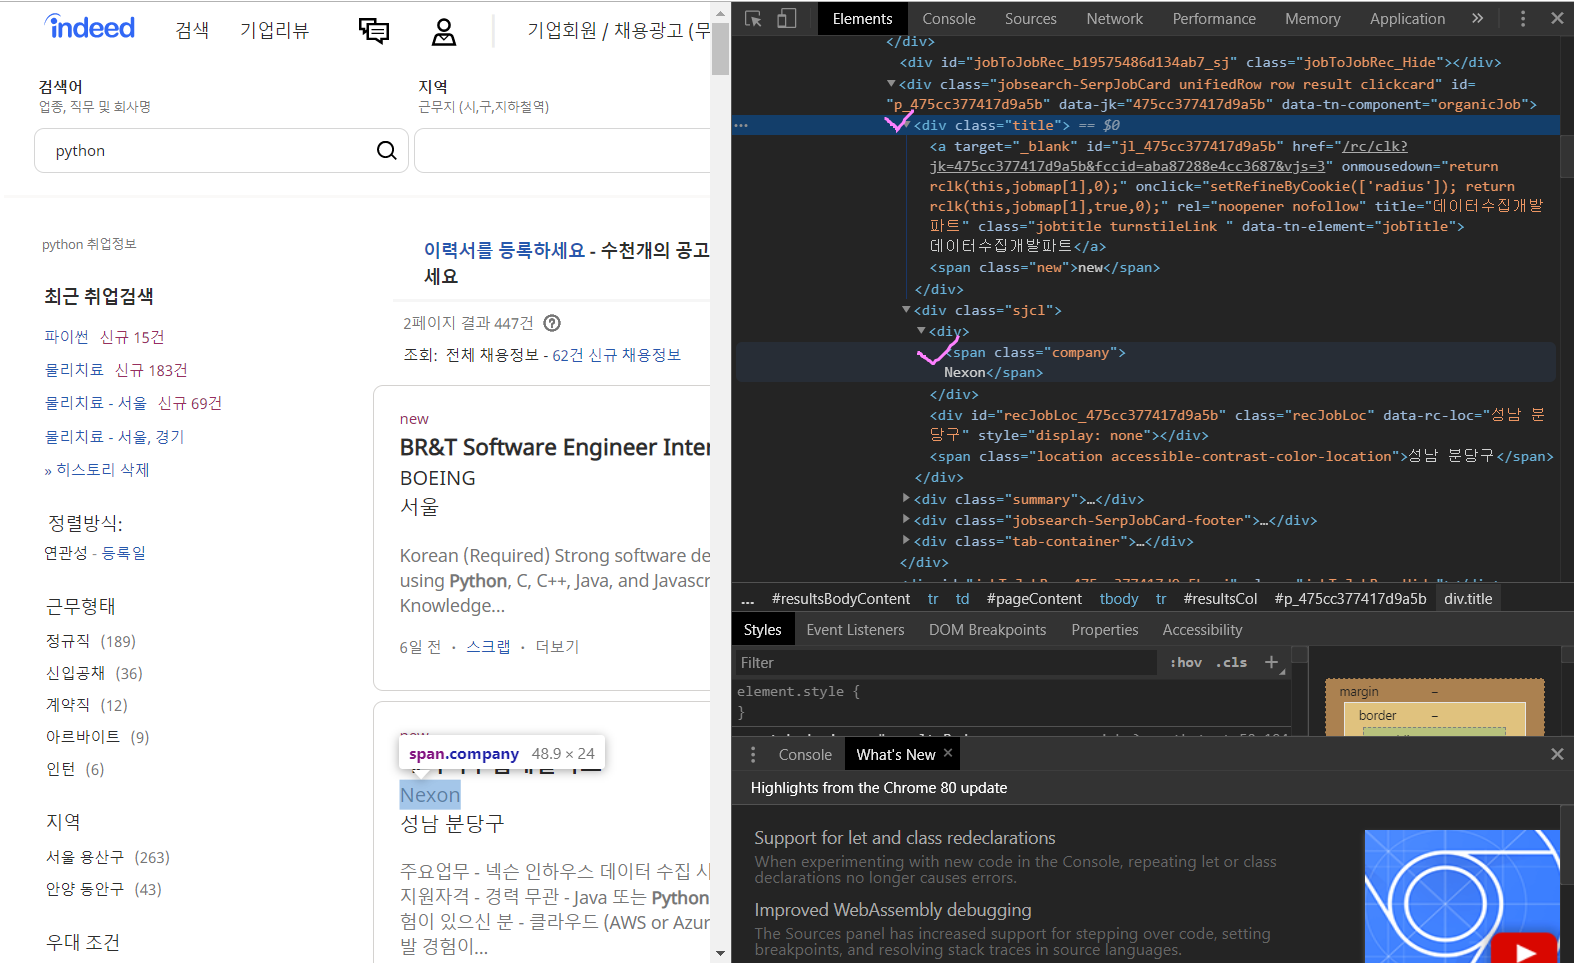Open the Performance tab
Screen dimensions: 1574x963
click(x=1214, y=19)
